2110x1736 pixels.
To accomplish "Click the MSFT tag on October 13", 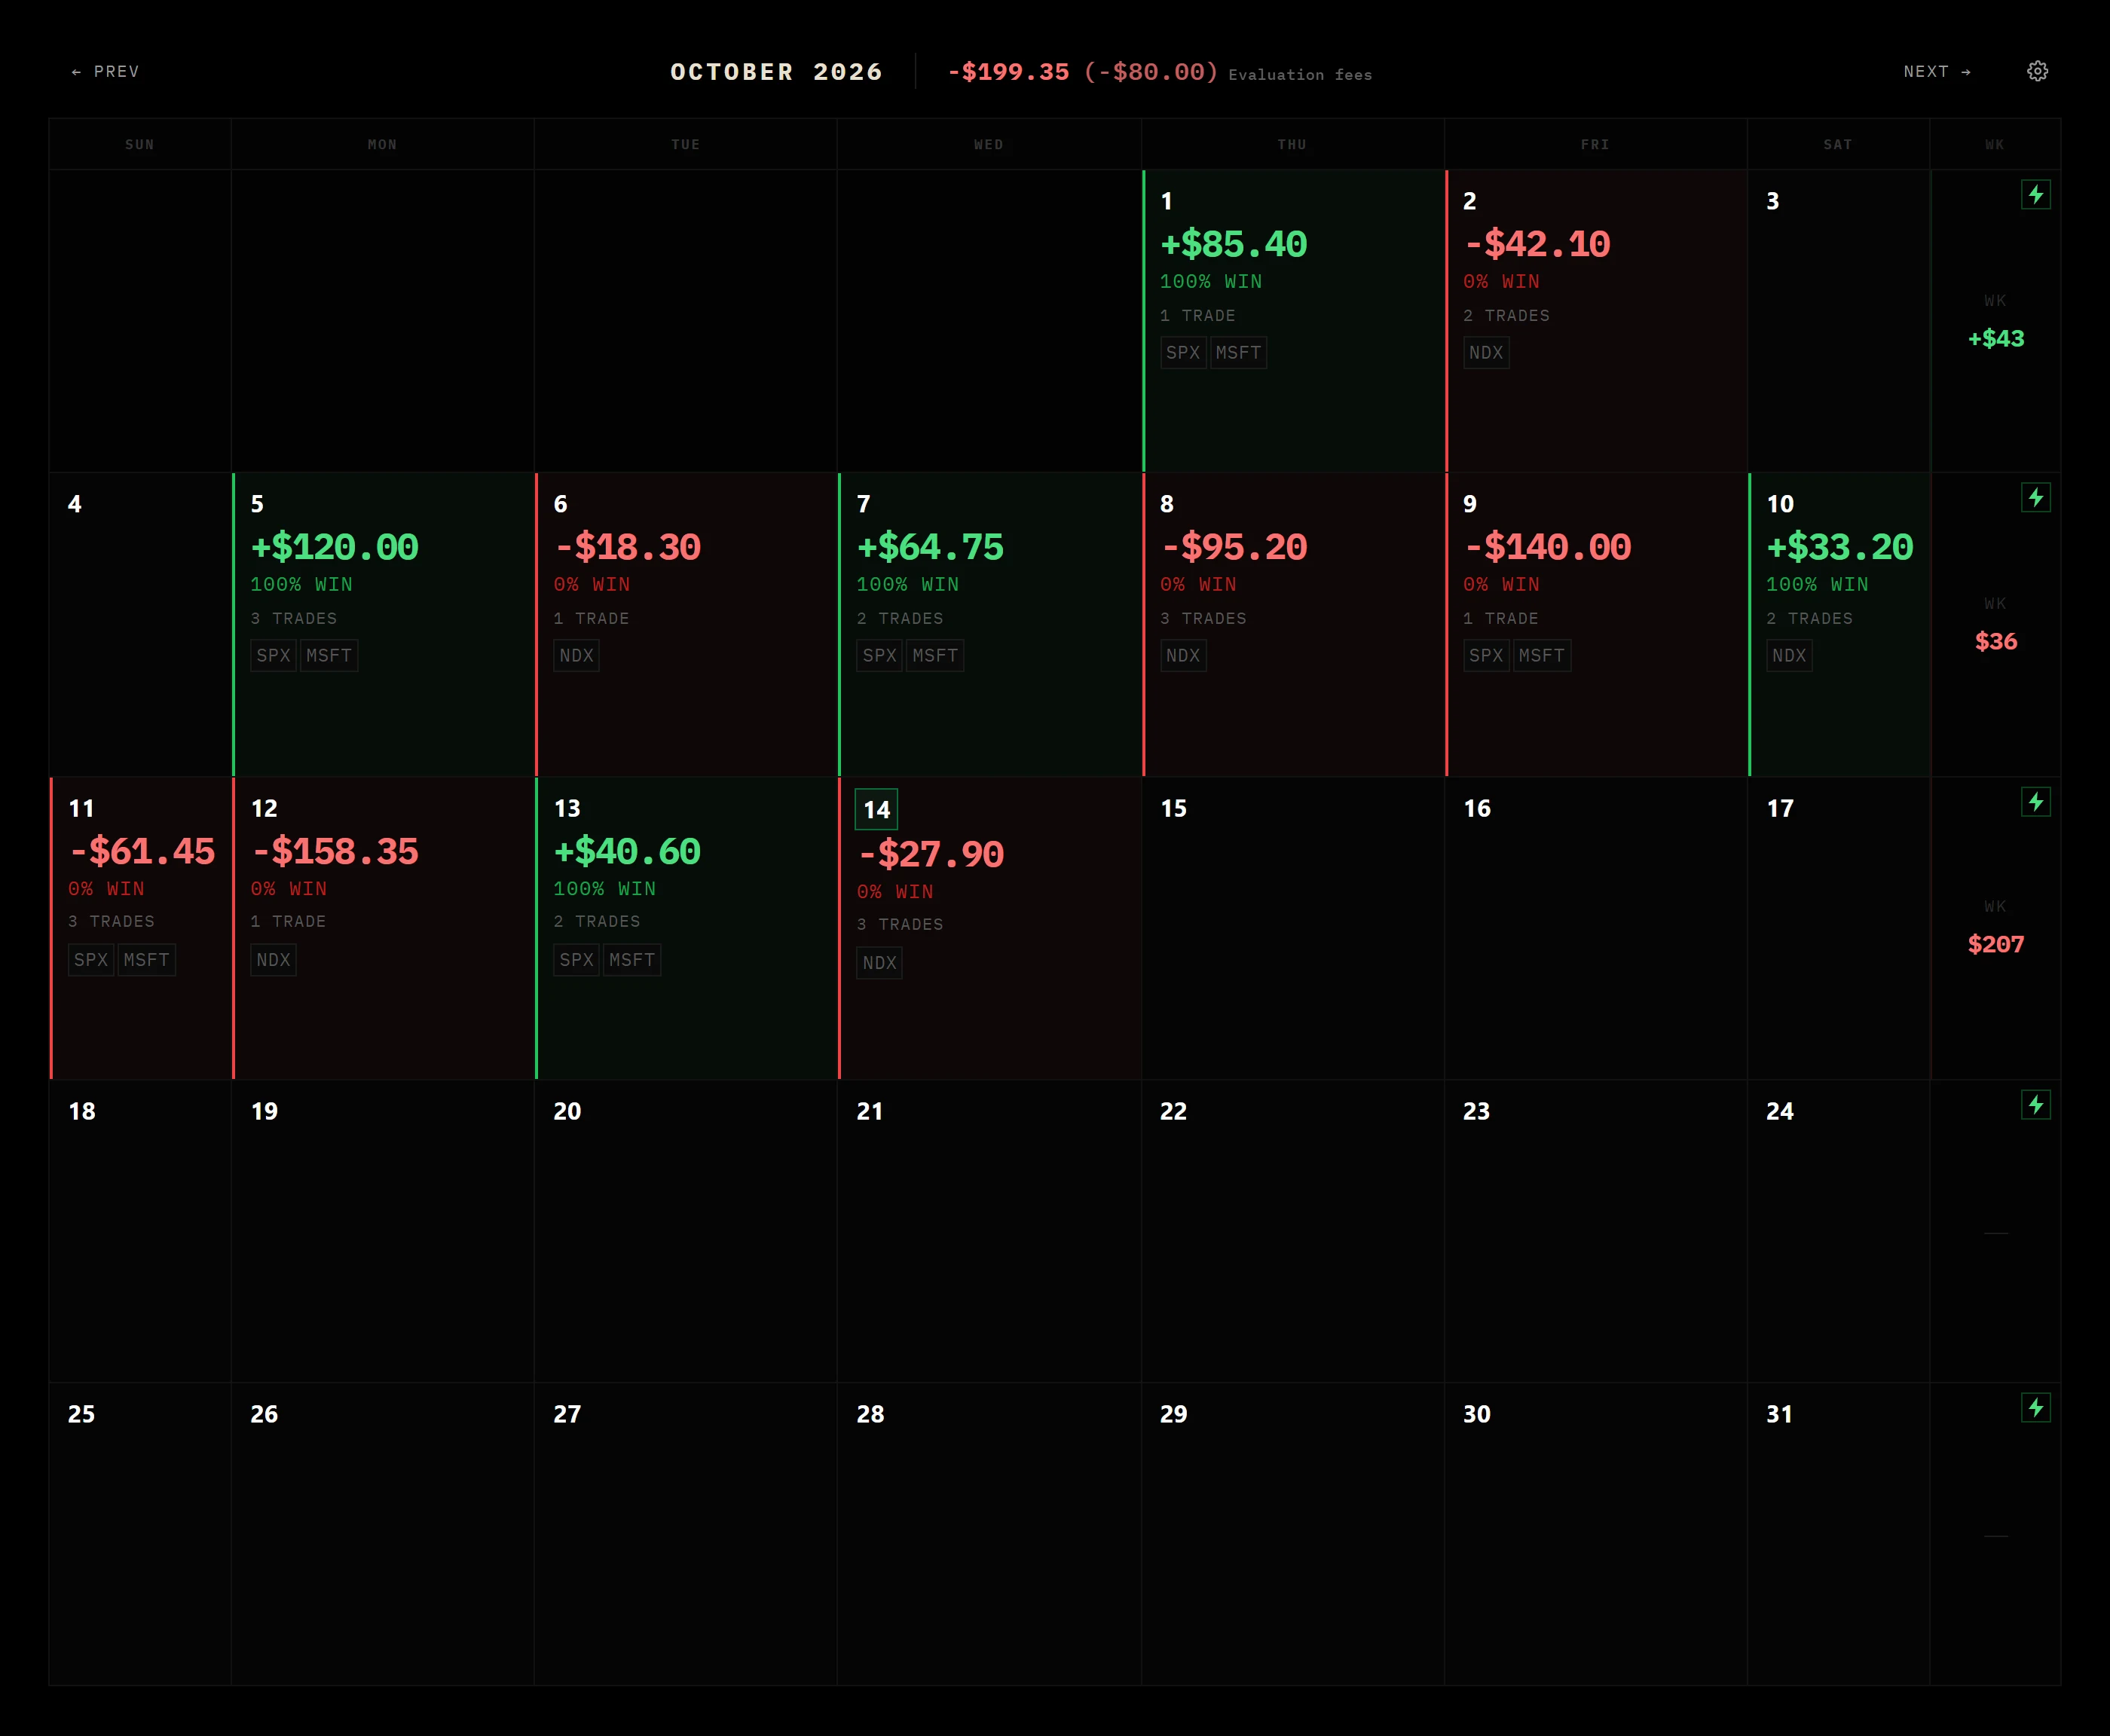I will coord(632,959).
